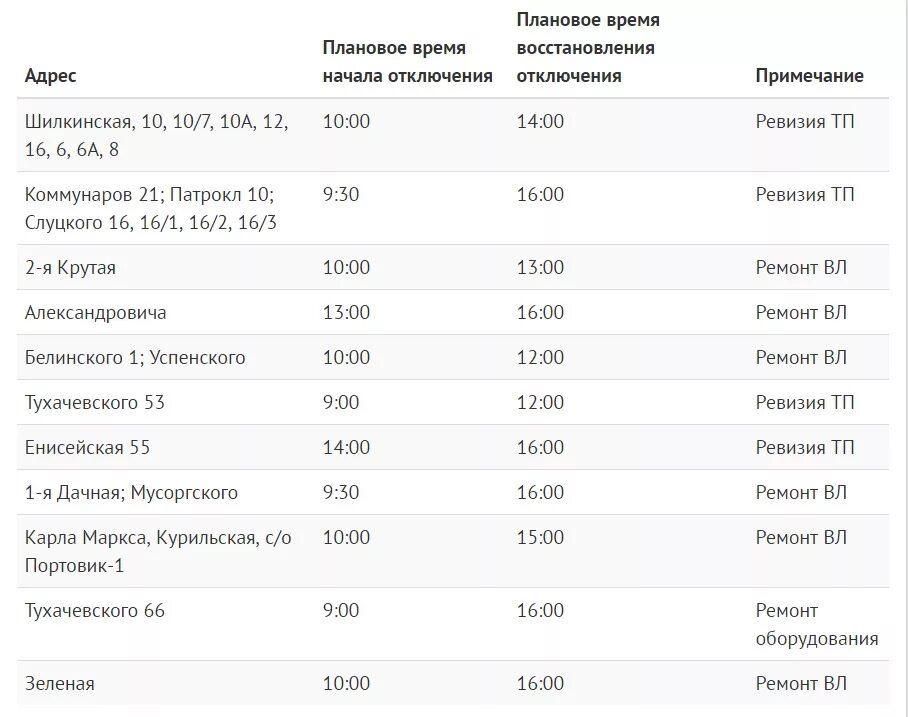Click the 'Примечание' column header
The width and height of the screenshot is (908, 717).
(809, 75)
